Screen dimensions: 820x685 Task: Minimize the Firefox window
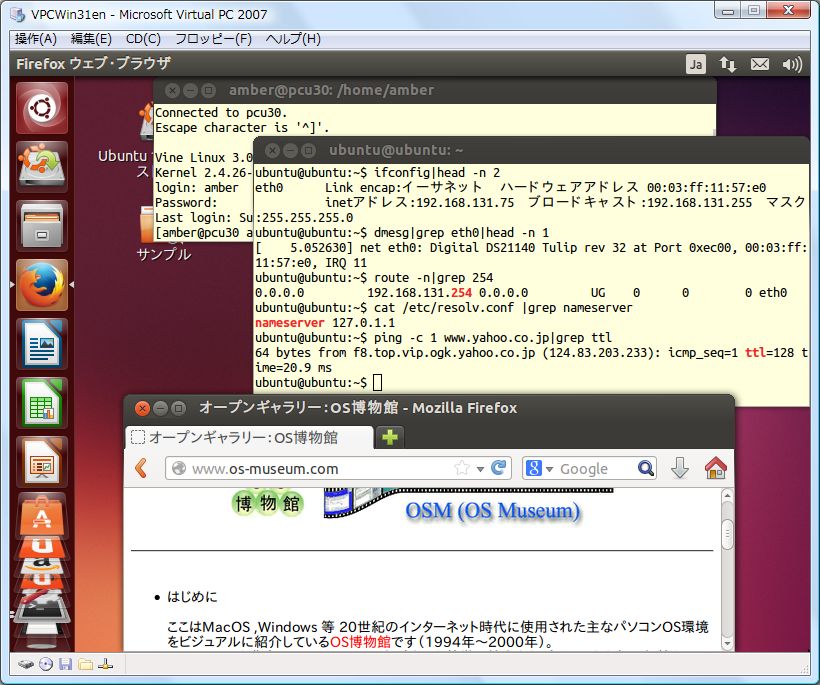coord(160,408)
